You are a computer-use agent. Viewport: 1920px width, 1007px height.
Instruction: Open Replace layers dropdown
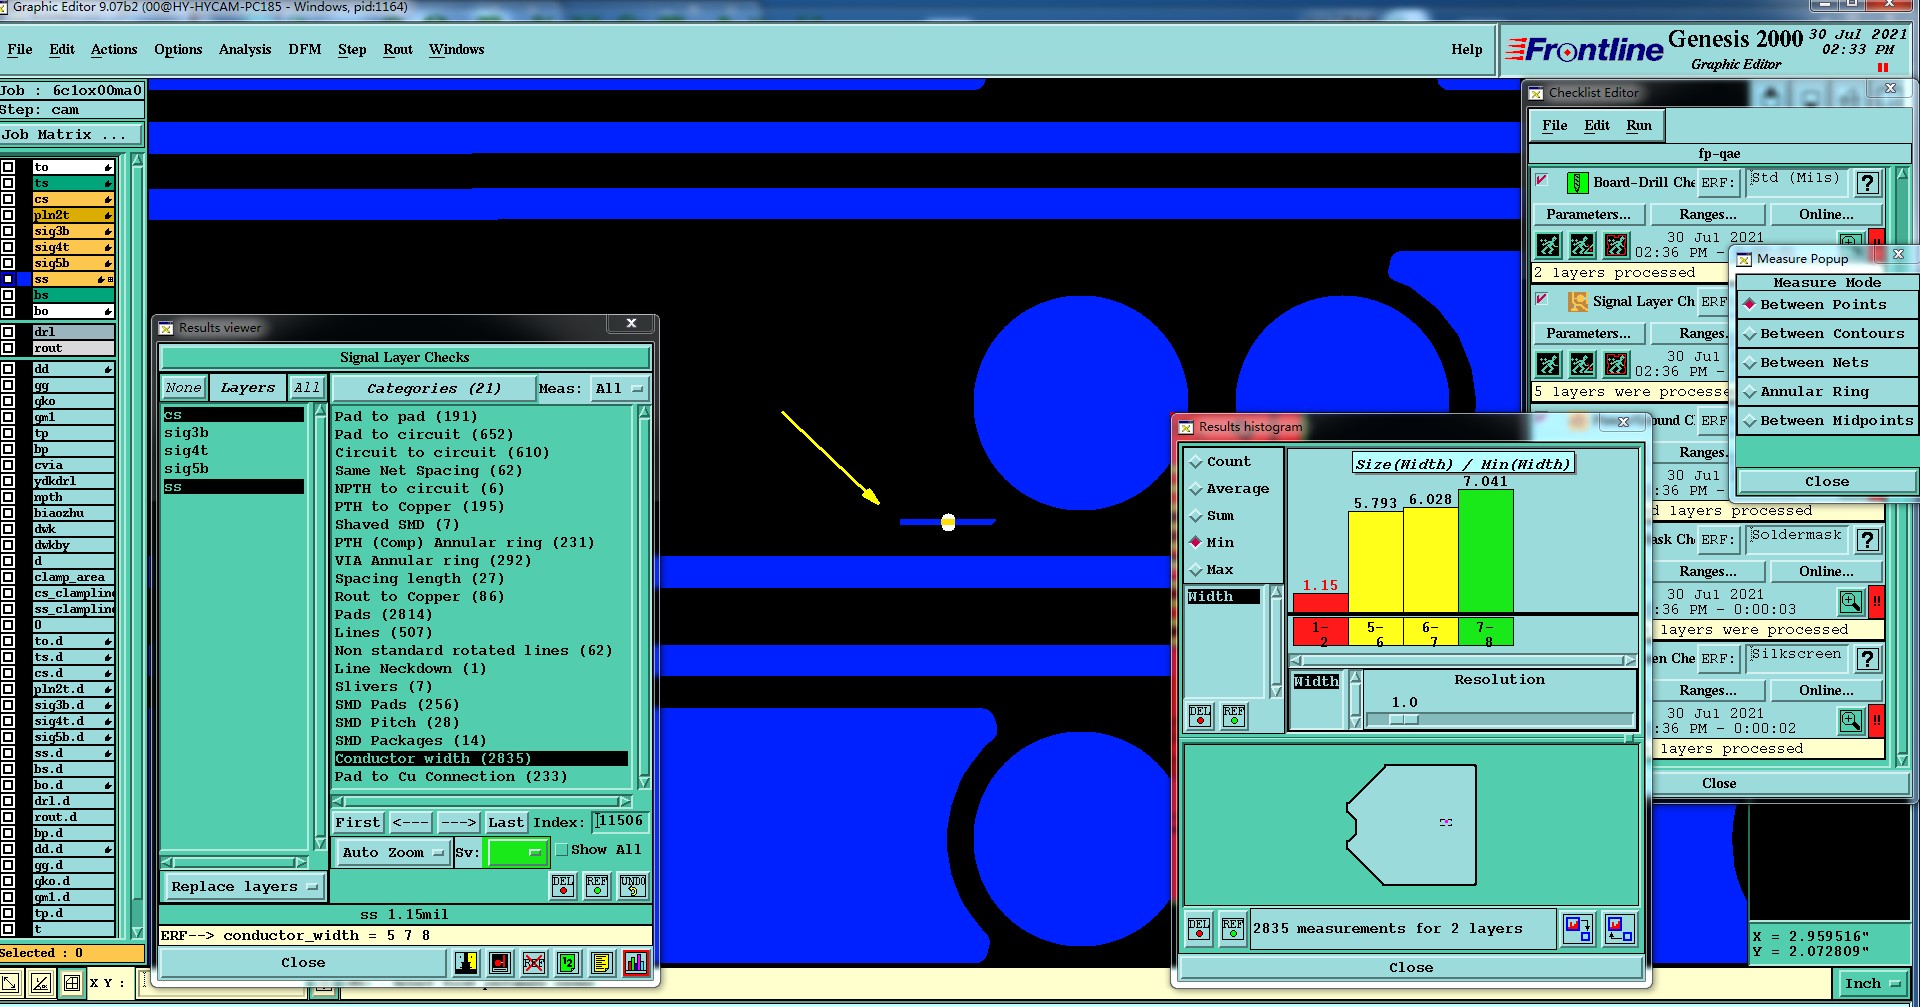pos(244,887)
